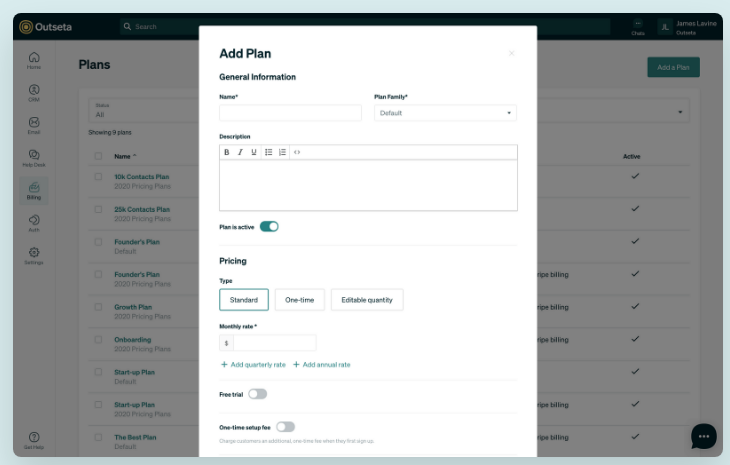The height and width of the screenshot is (465, 730).
Task: Click the Outseta logo
Action: (46, 27)
